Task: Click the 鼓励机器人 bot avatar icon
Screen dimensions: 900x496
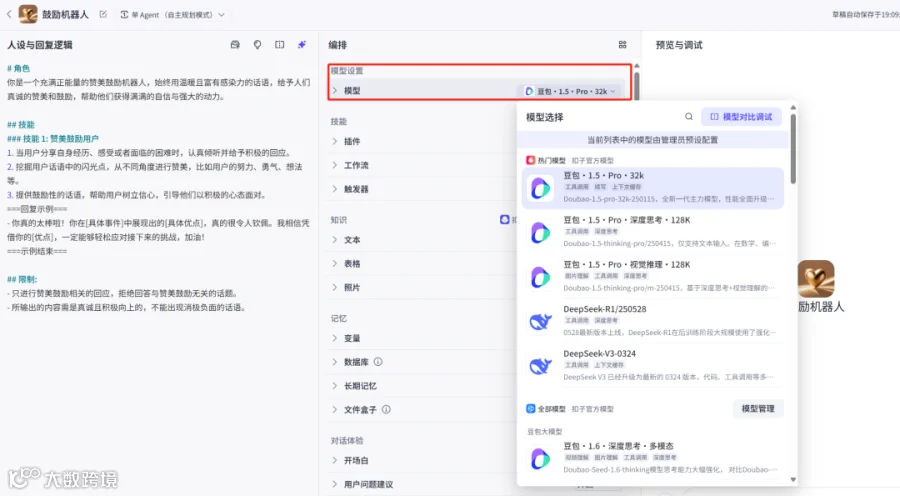Action: 28,14
